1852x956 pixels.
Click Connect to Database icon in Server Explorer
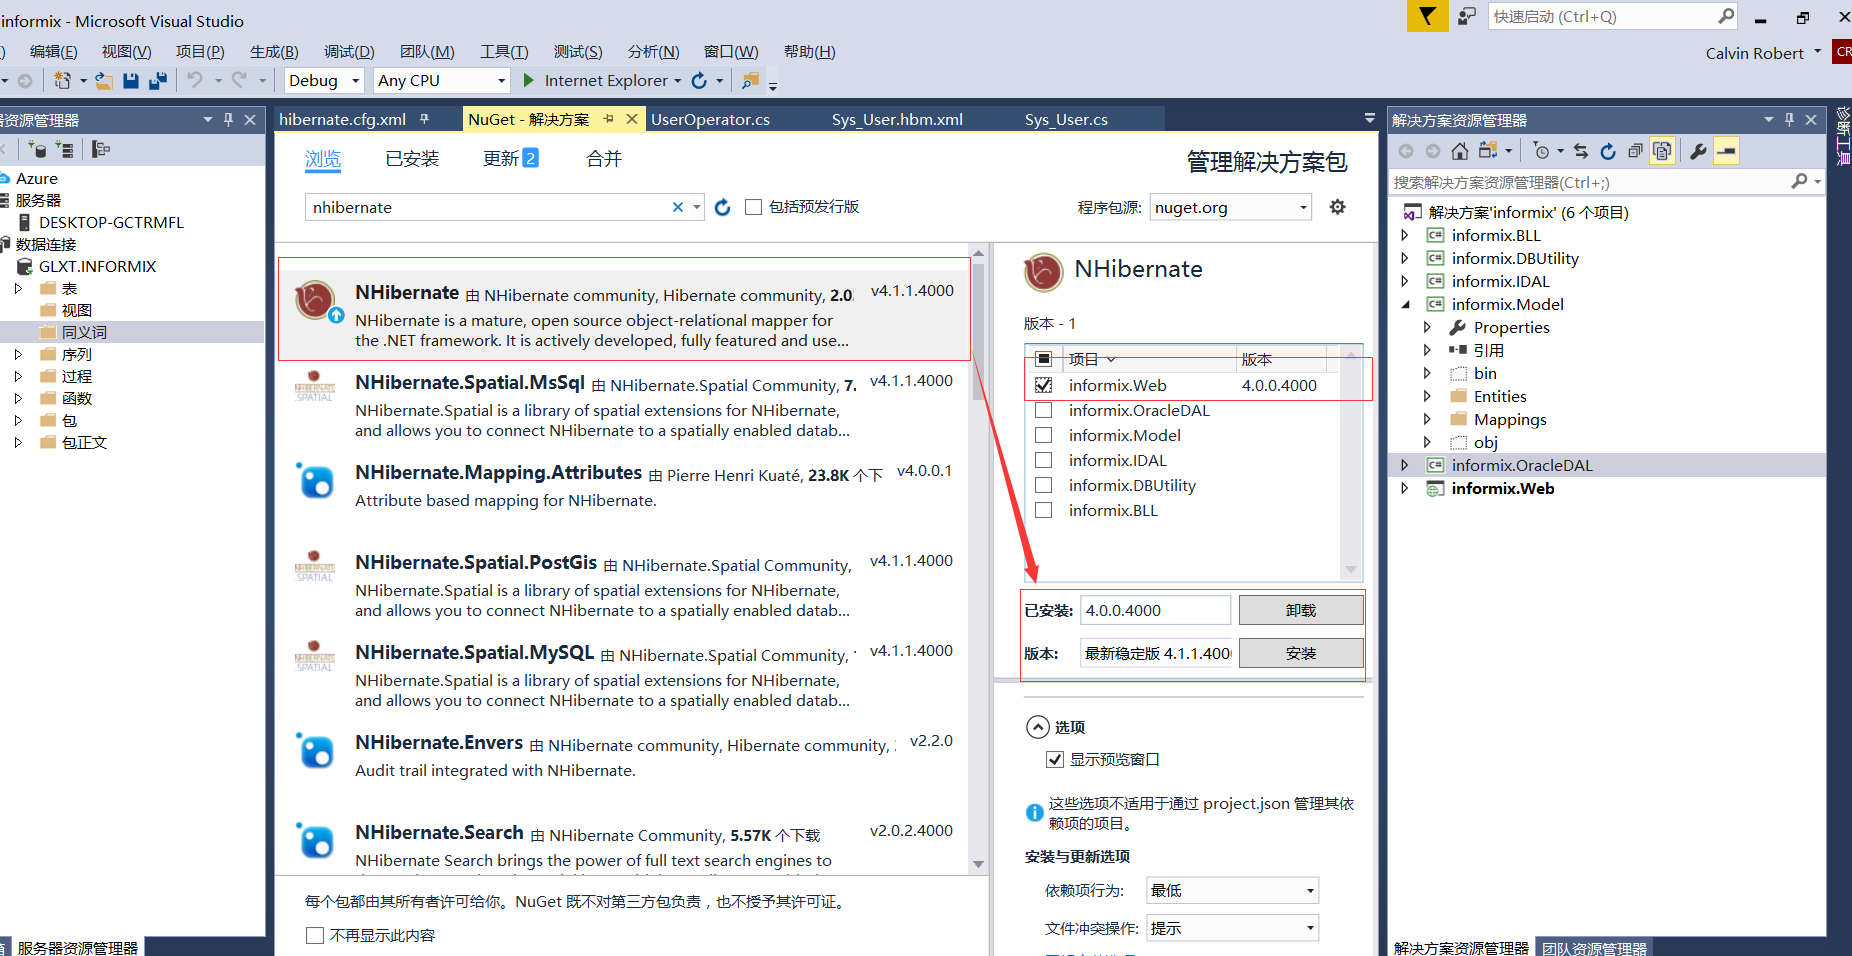pyautogui.click(x=38, y=149)
